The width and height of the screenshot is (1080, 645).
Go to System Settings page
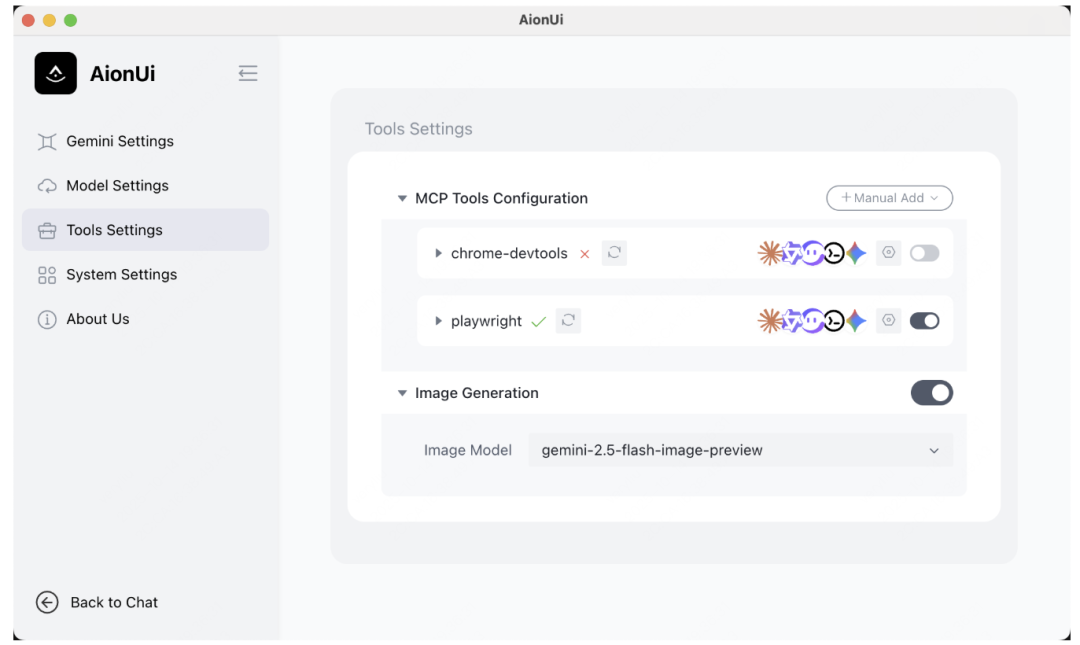tap(121, 274)
